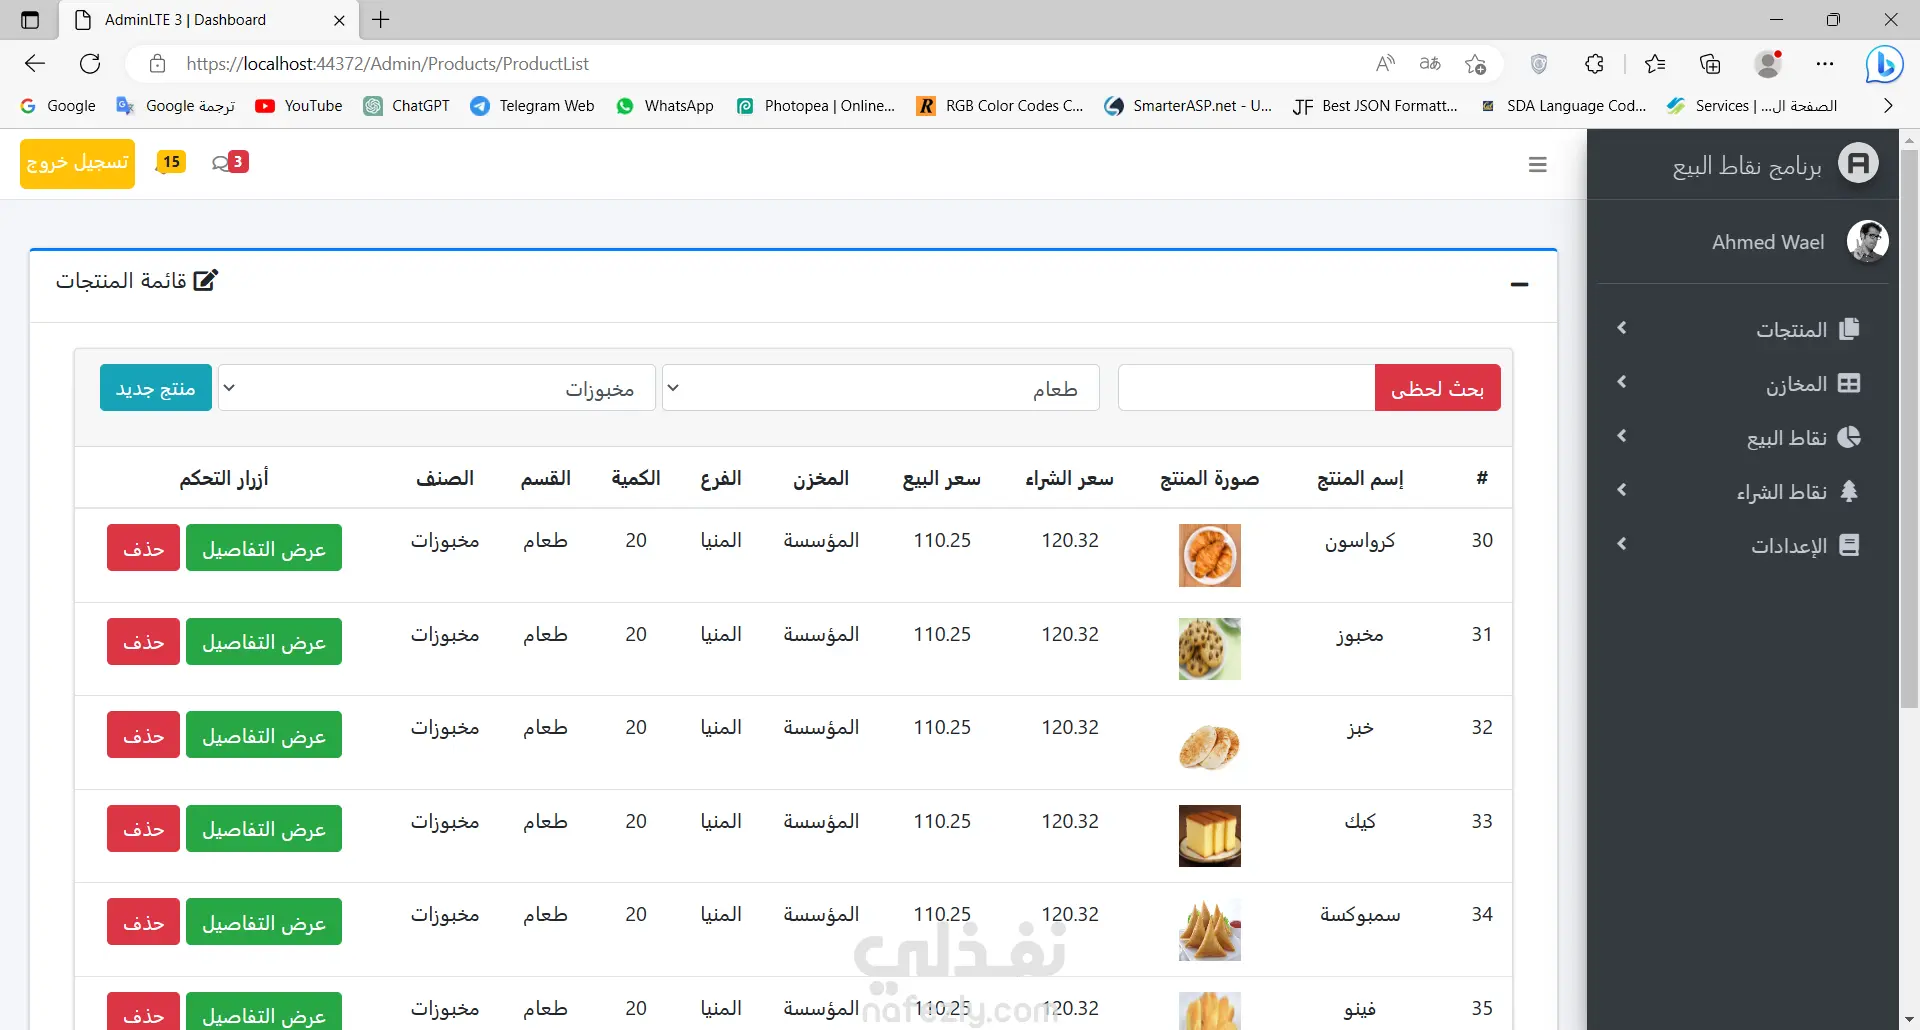The image size is (1920, 1030).
Task: Click the بحث لحظى search button
Action: (x=1437, y=388)
